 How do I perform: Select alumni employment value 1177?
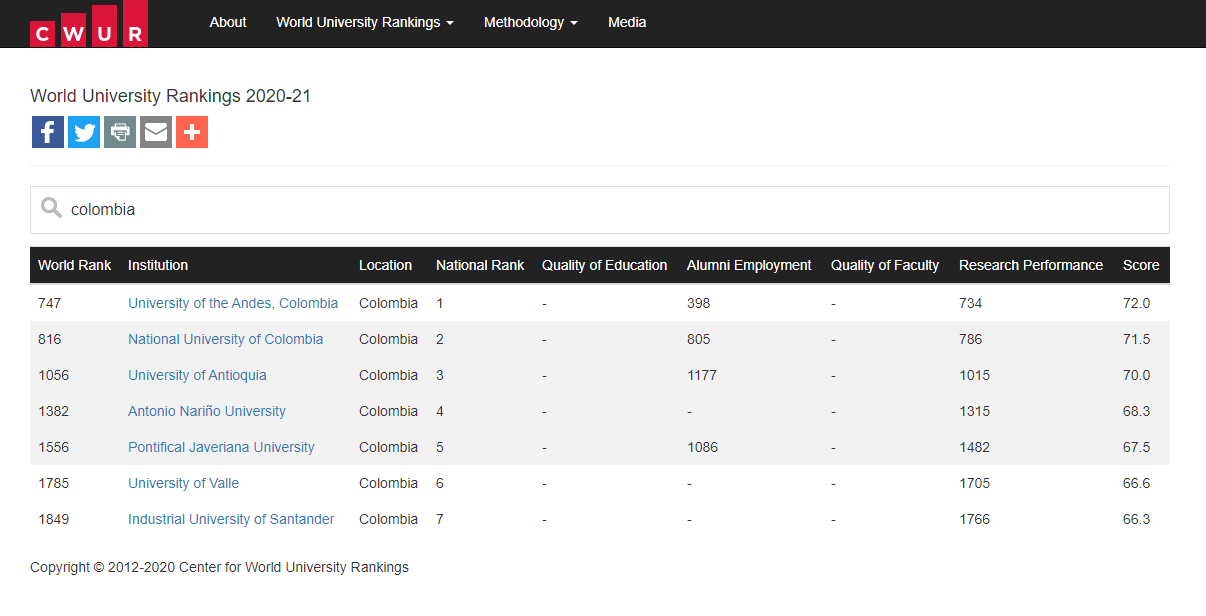(x=702, y=375)
